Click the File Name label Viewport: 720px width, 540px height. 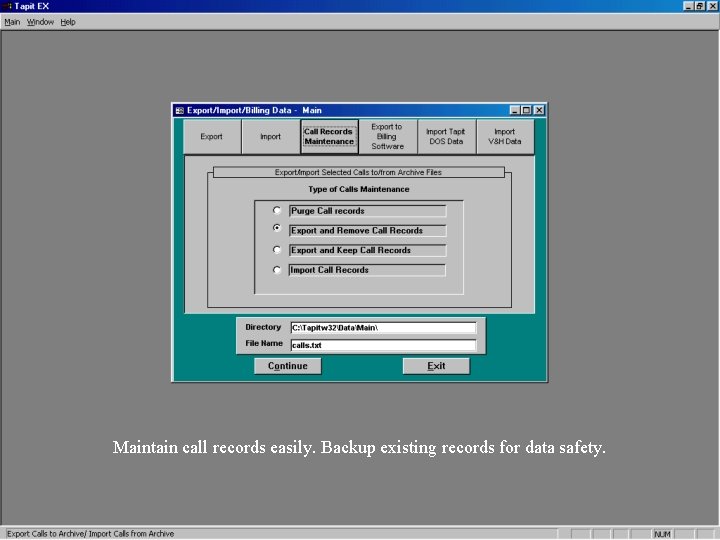[x=264, y=343]
